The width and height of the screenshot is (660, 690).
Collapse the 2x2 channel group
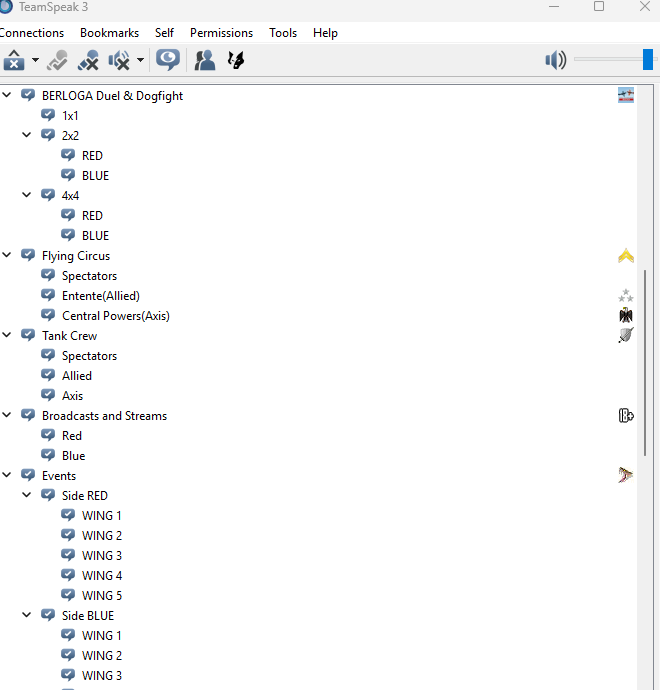tap(27, 135)
